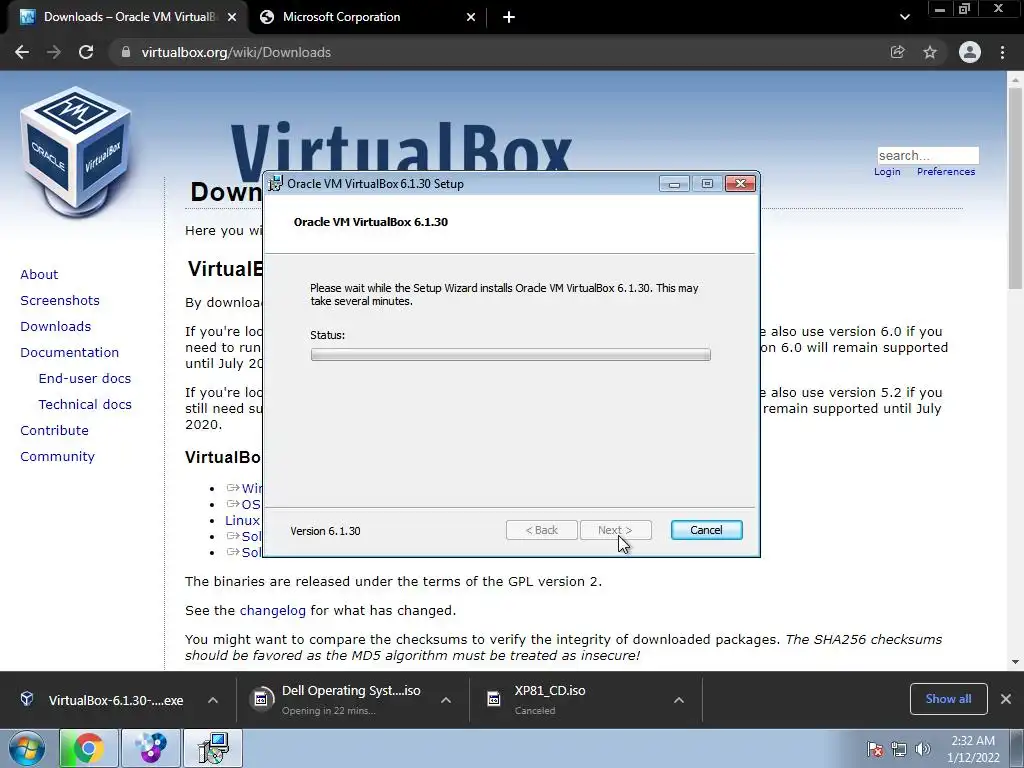
Task: Close the VirtualBox Setup dialog
Action: tap(741, 184)
